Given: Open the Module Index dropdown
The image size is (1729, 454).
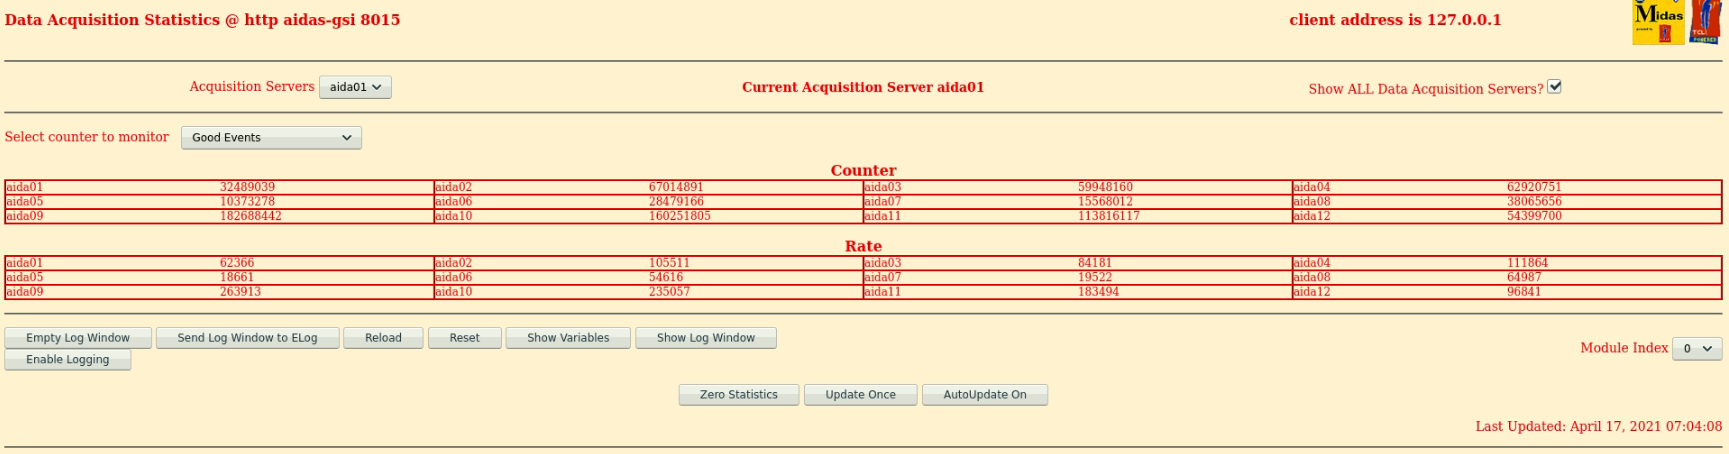Looking at the screenshot, I should click(x=1697, y=348).
